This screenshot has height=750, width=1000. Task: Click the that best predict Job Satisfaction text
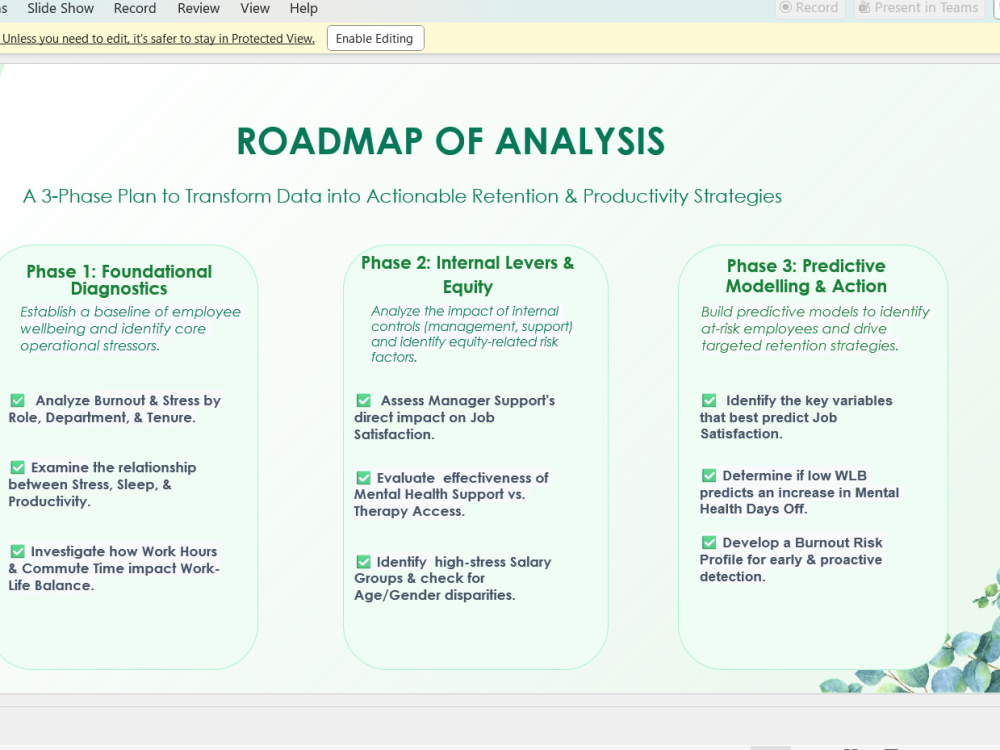[x=768, y=425]
